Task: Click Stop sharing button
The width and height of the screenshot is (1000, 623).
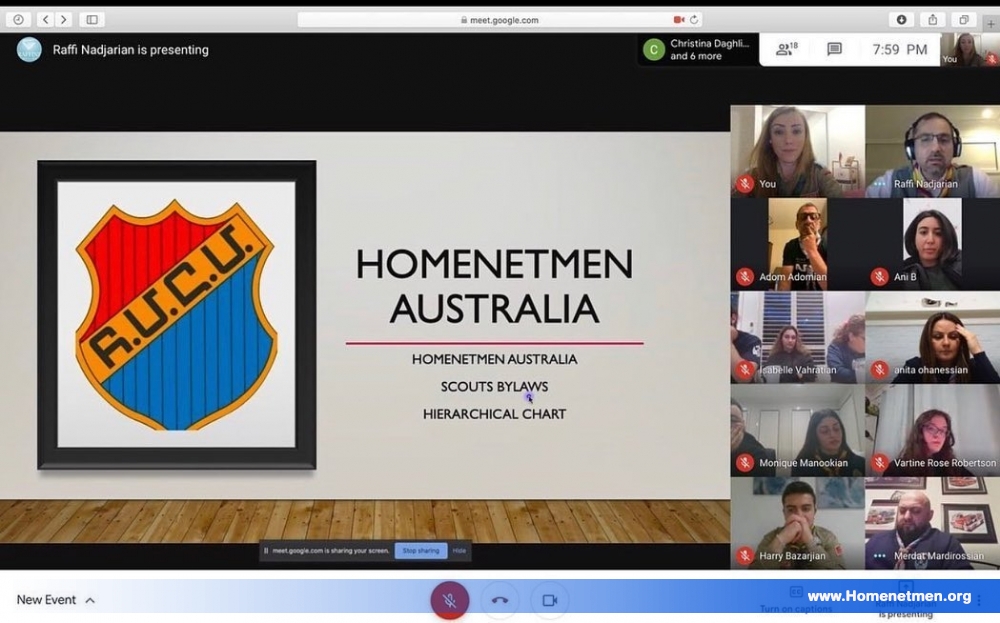Action: (x=421, y=550)
